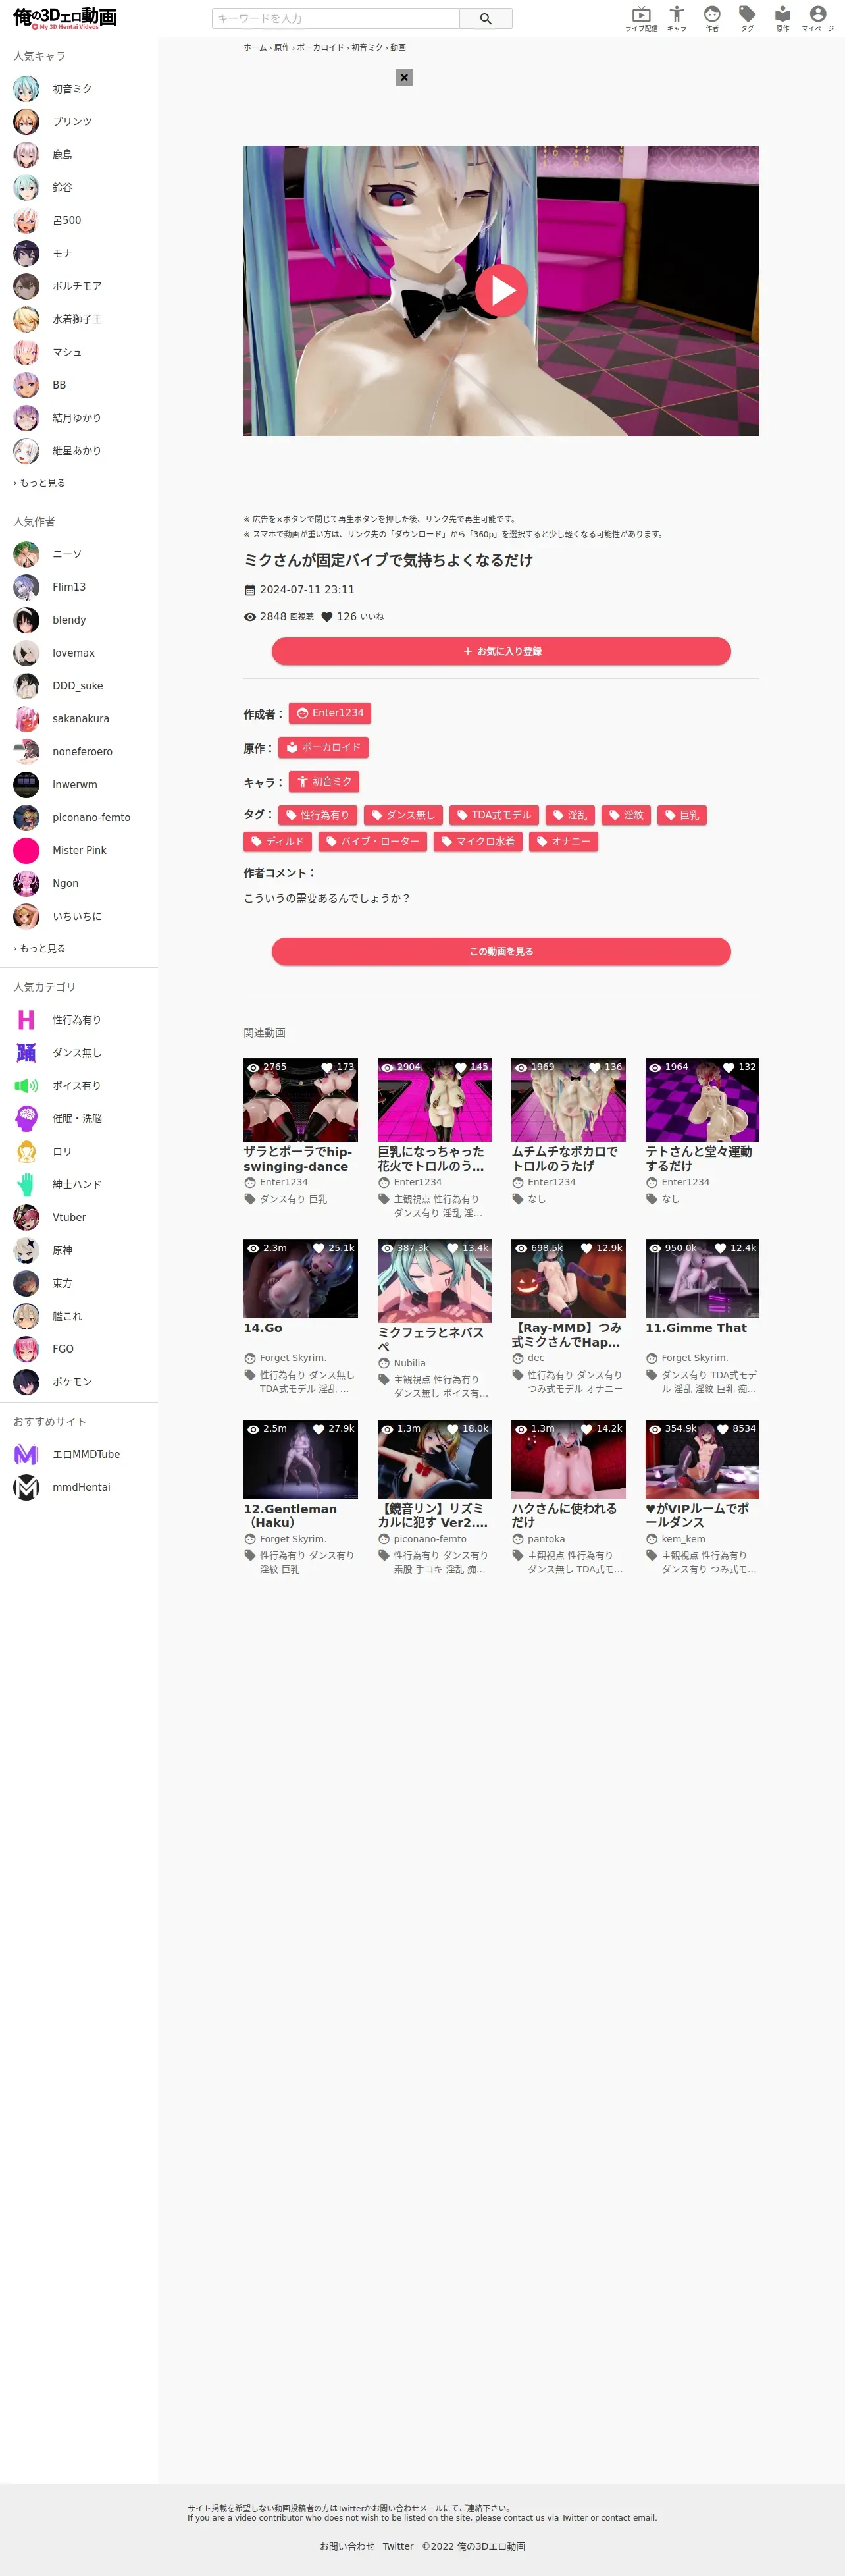Viewport: 845px width, 2576px height.
Task: Open Ngon in popular authors
Action: pyautogui.click(x=65, y=884)
